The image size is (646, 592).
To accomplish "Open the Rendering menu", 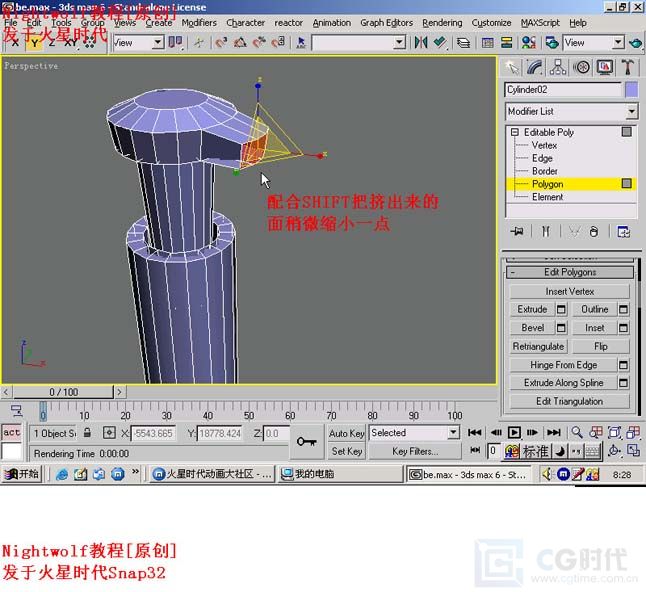I will (x=442, y=23).
